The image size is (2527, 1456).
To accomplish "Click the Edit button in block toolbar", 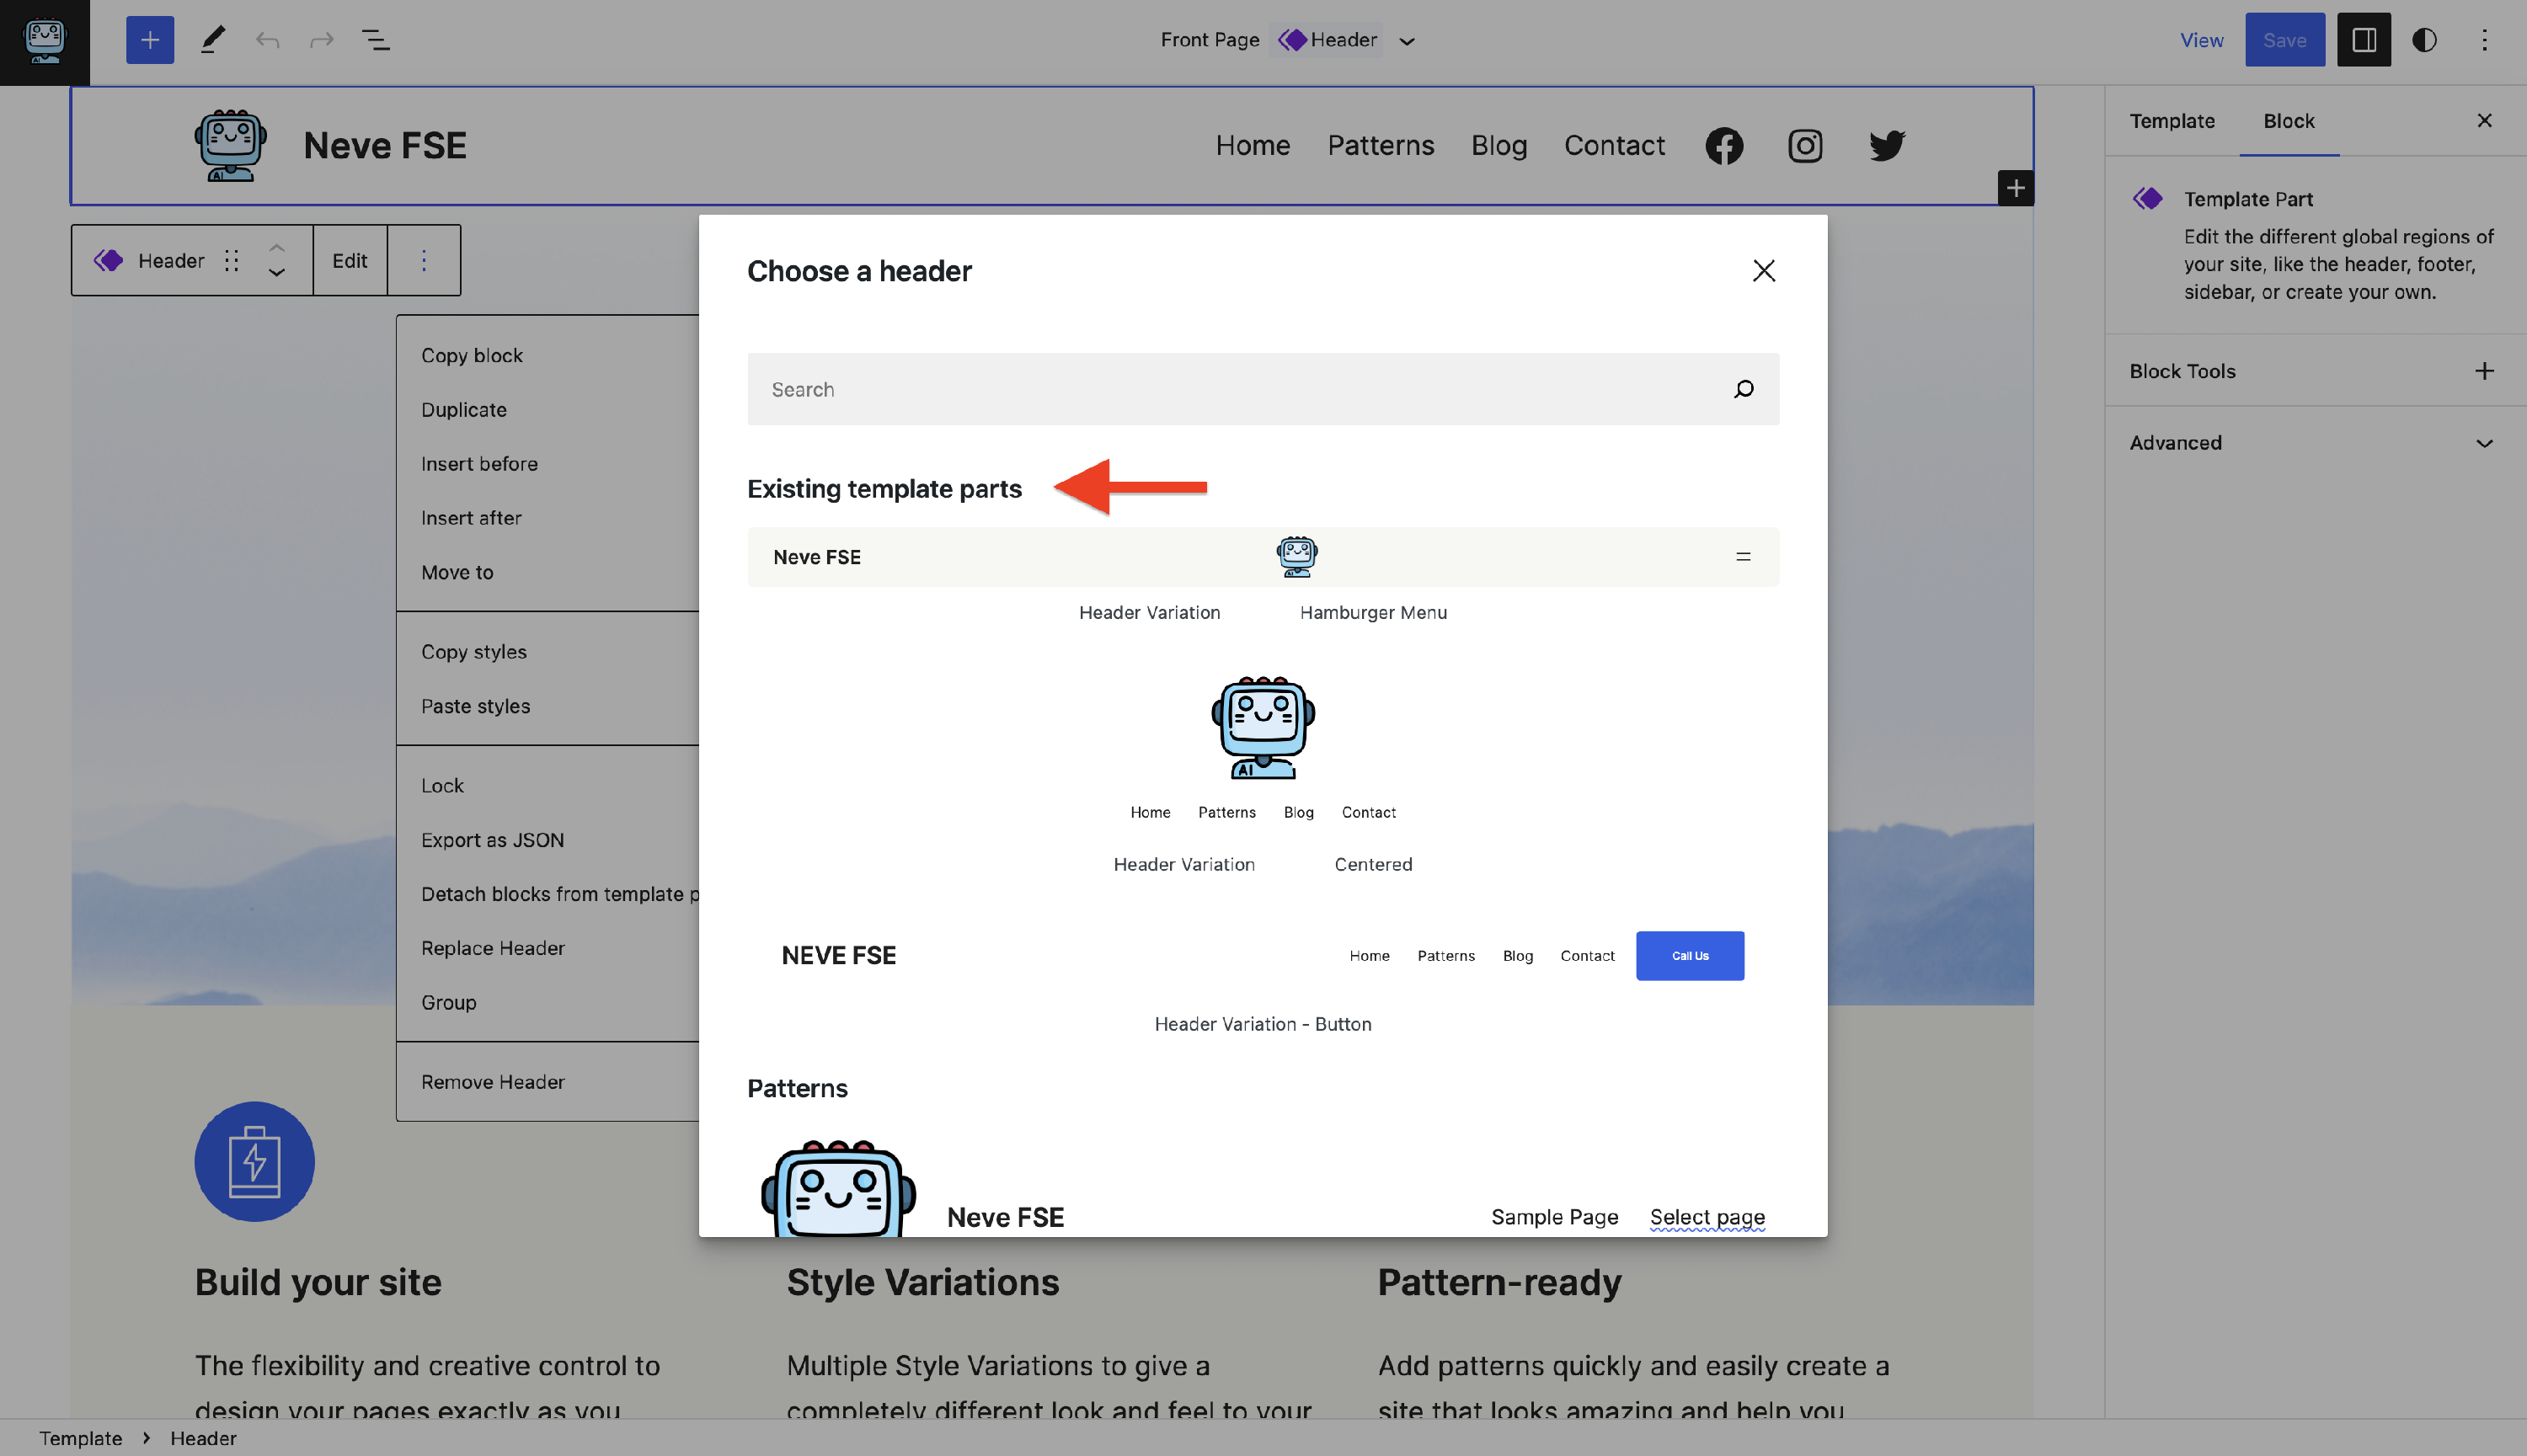I will [x=349, y=261].
